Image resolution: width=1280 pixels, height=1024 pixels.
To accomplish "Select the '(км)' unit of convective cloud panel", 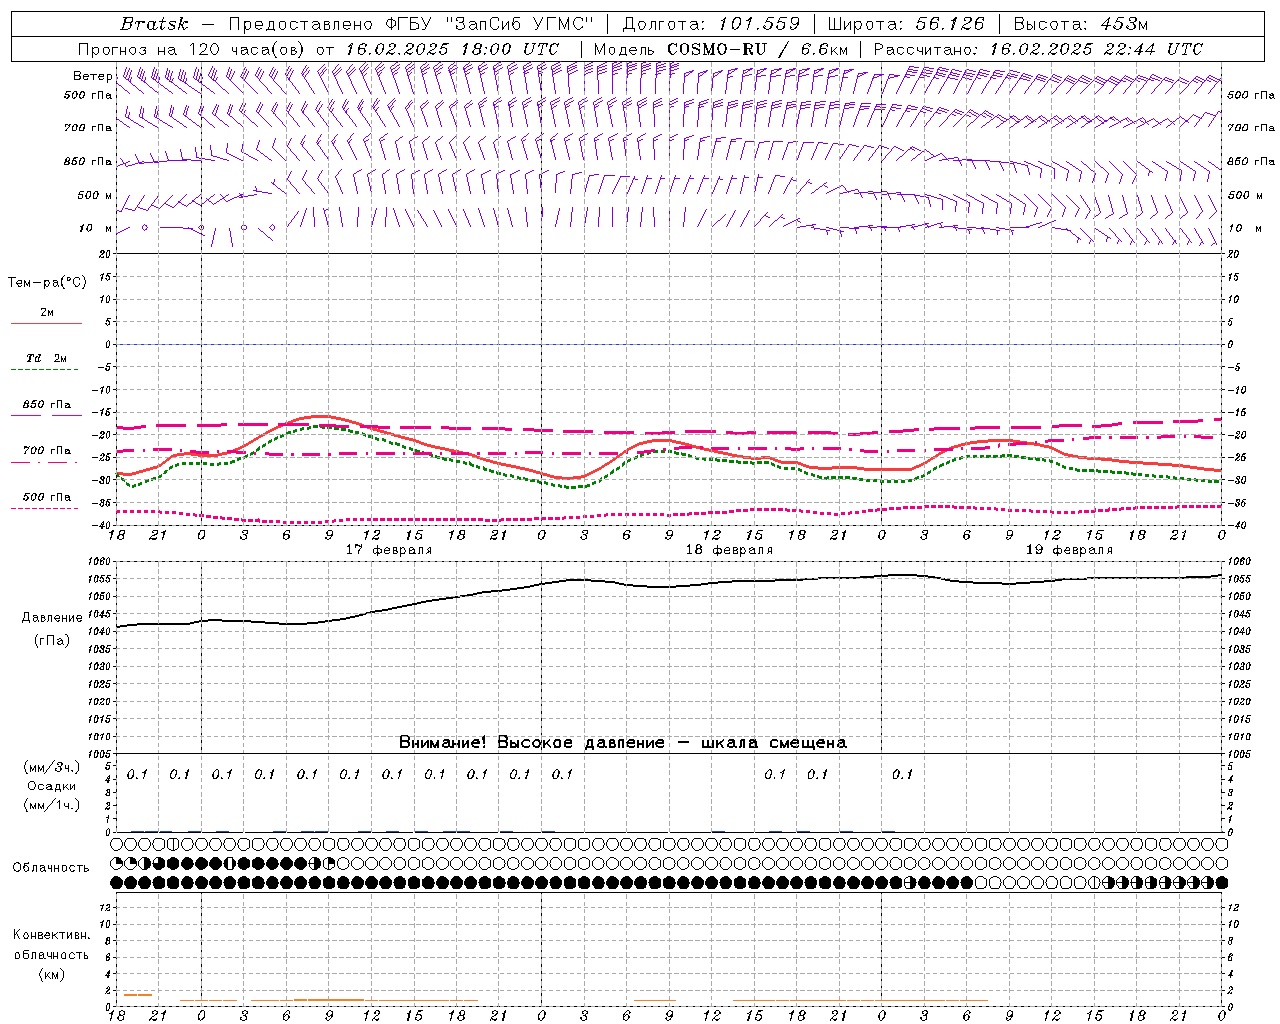I will pyautogui.click(x=51, y=974).
